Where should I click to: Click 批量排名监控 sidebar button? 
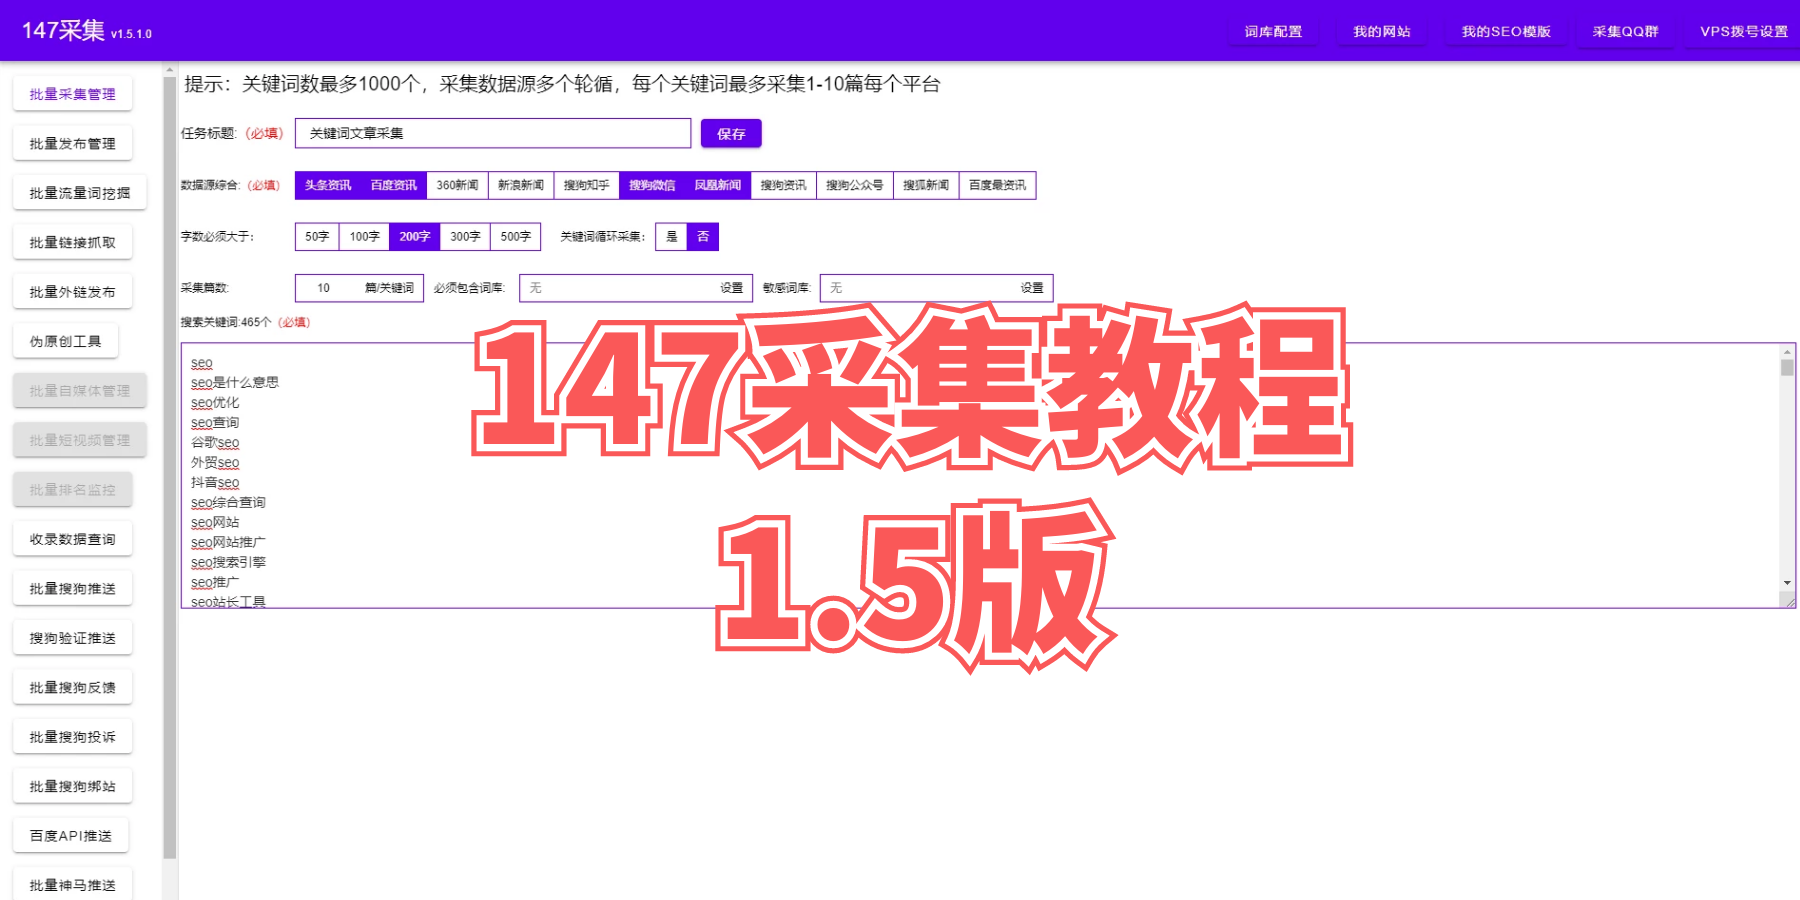73,490
